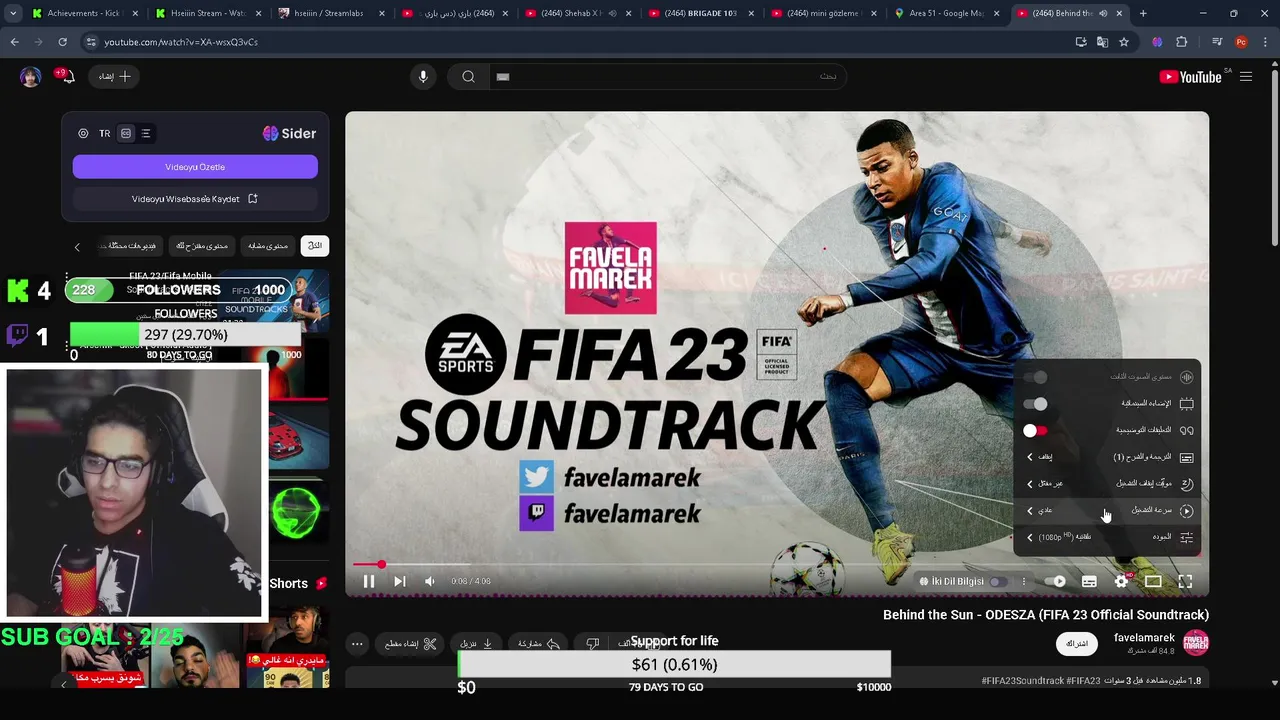Click the search magnifier icon

pos(468,77)
